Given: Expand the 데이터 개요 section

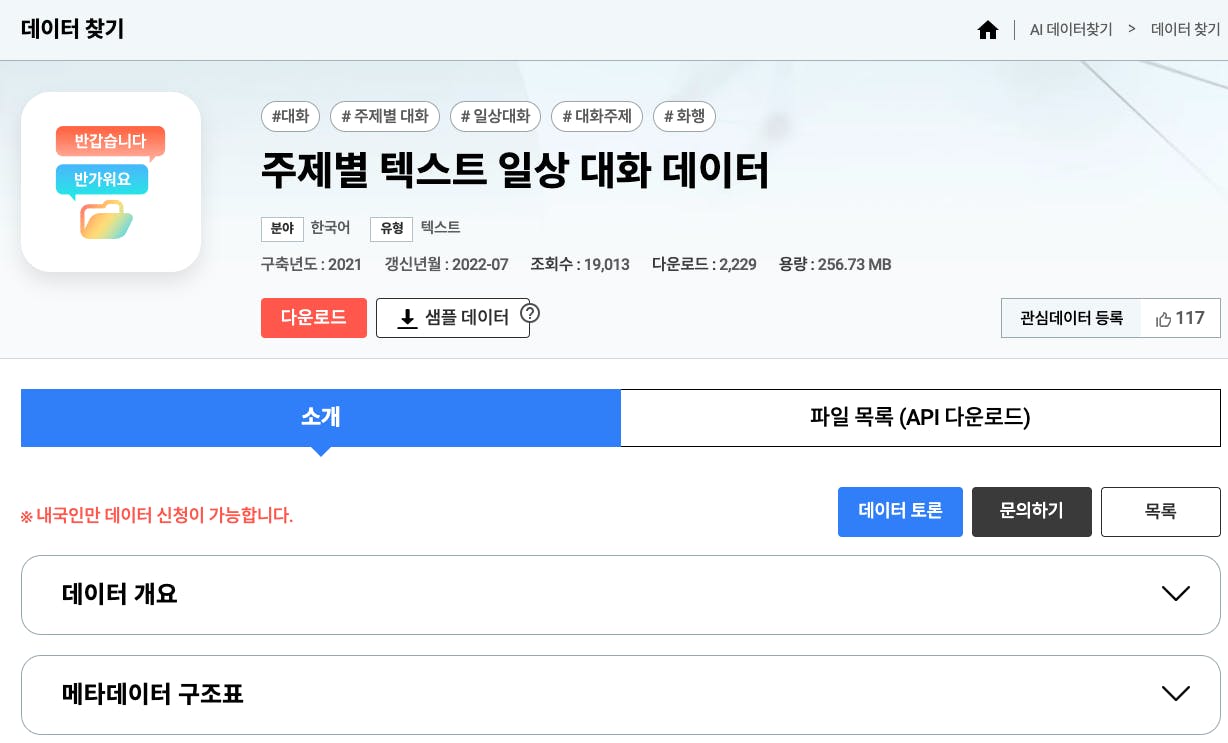Looking at the screenshot, I should coord(621,594).
